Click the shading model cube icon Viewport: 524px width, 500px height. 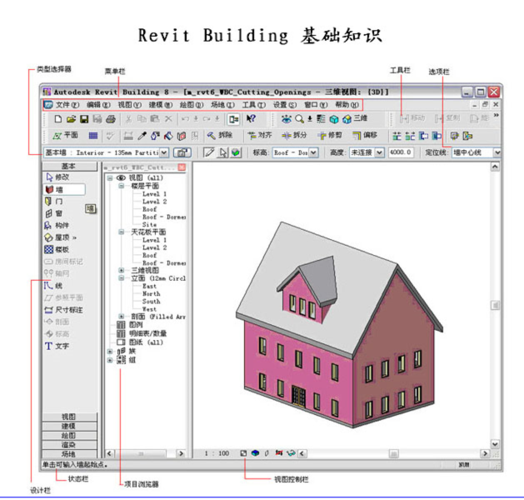point(255,453)
